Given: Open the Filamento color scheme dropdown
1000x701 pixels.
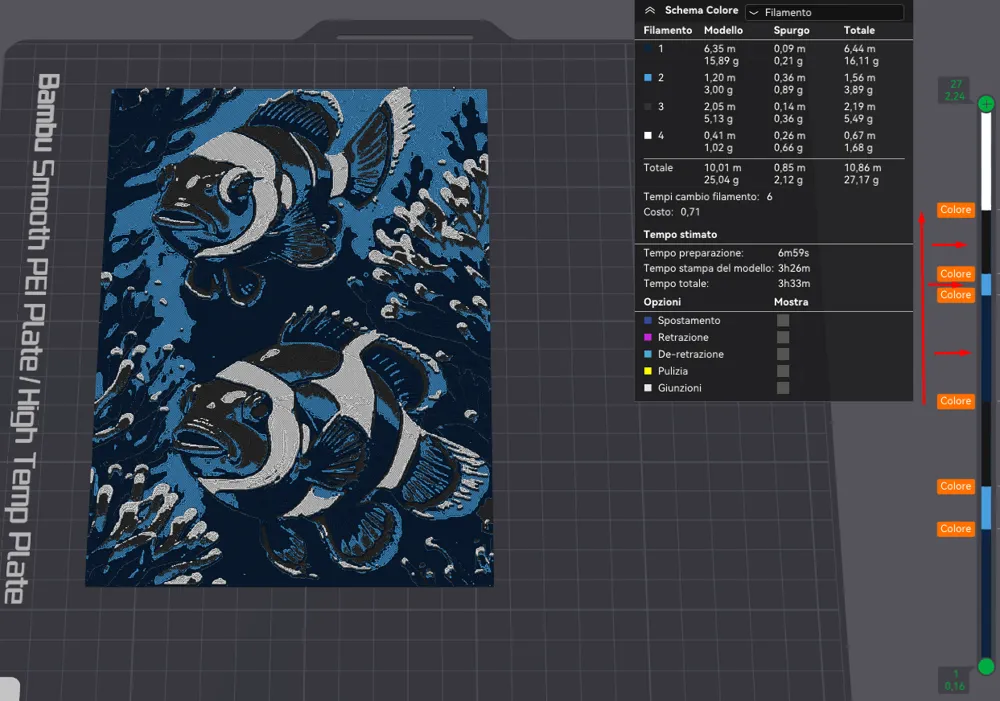Looking at the screenshot, I should 824,12.
